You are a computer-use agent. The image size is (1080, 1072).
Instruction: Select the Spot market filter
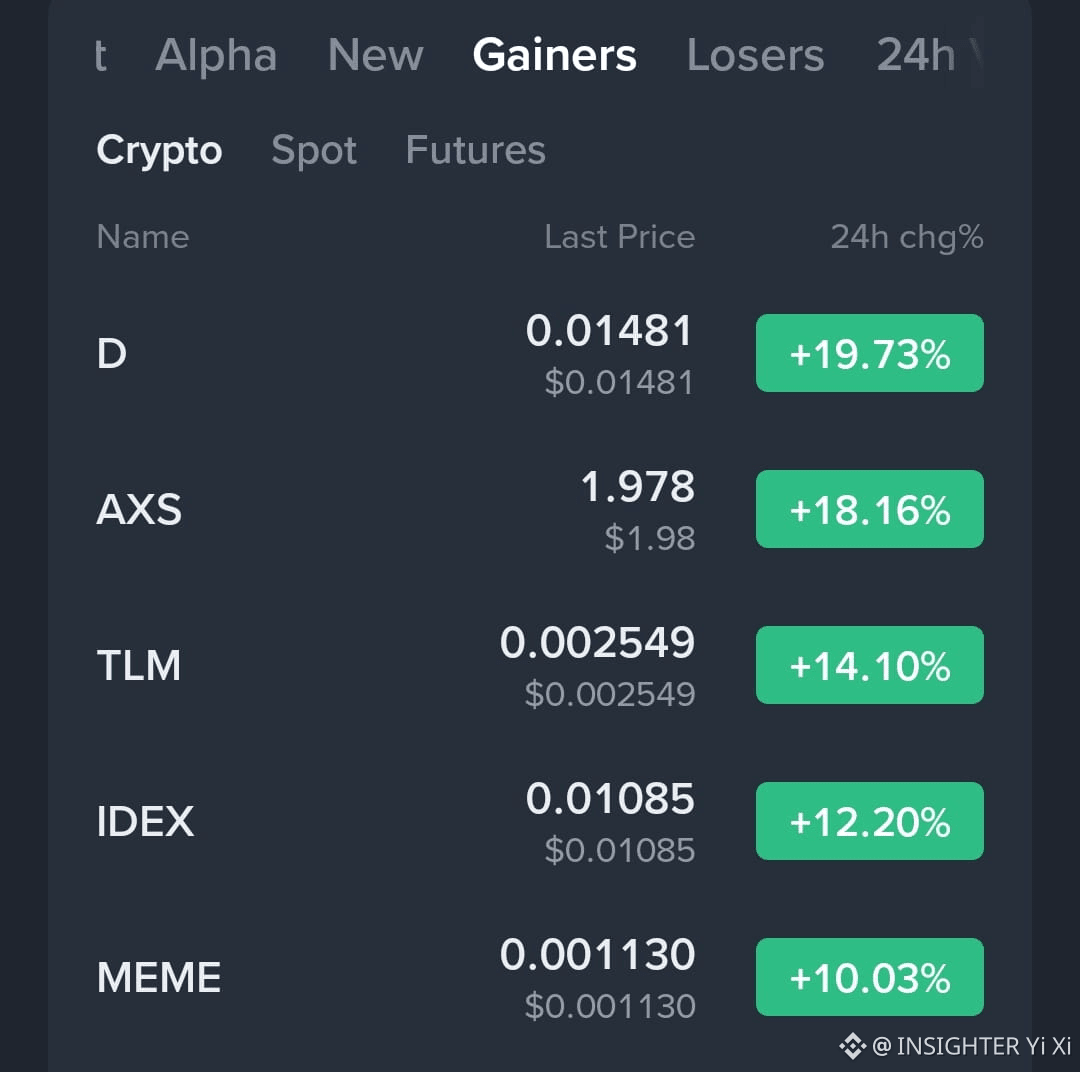pos(314,150)
